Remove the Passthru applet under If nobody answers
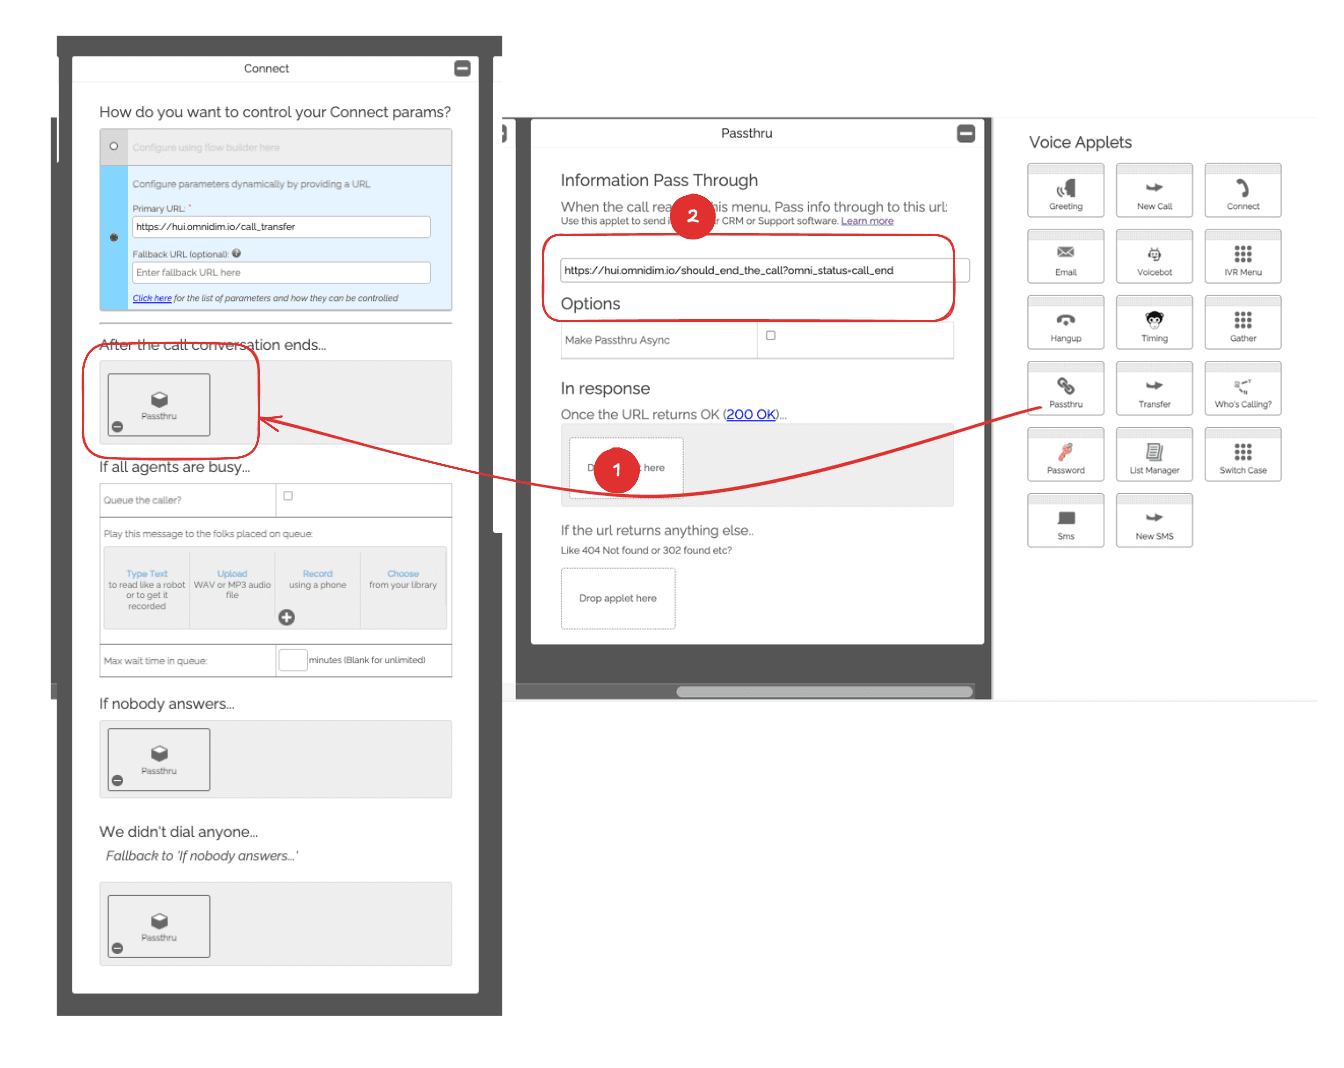Image resolution: width=1344 pixels, height=1068 pixels. pos(117,780)
